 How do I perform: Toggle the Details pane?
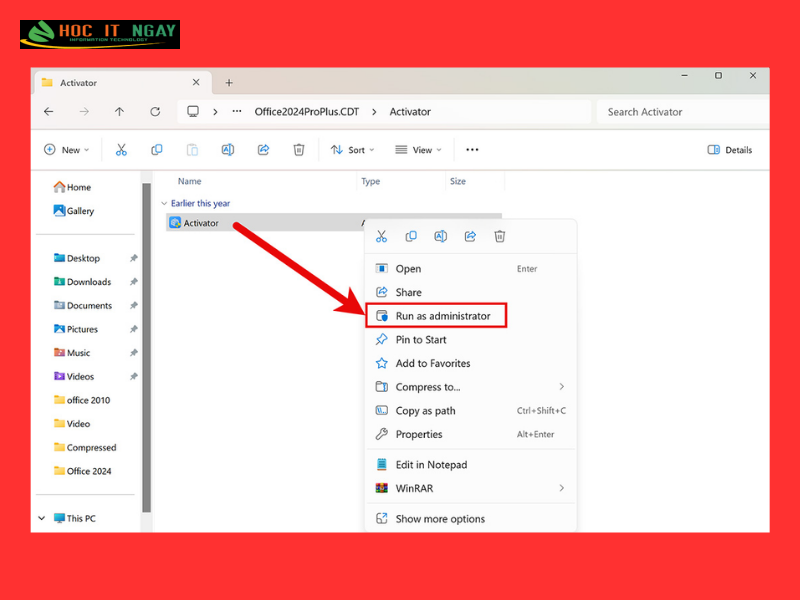pos(730,149)
